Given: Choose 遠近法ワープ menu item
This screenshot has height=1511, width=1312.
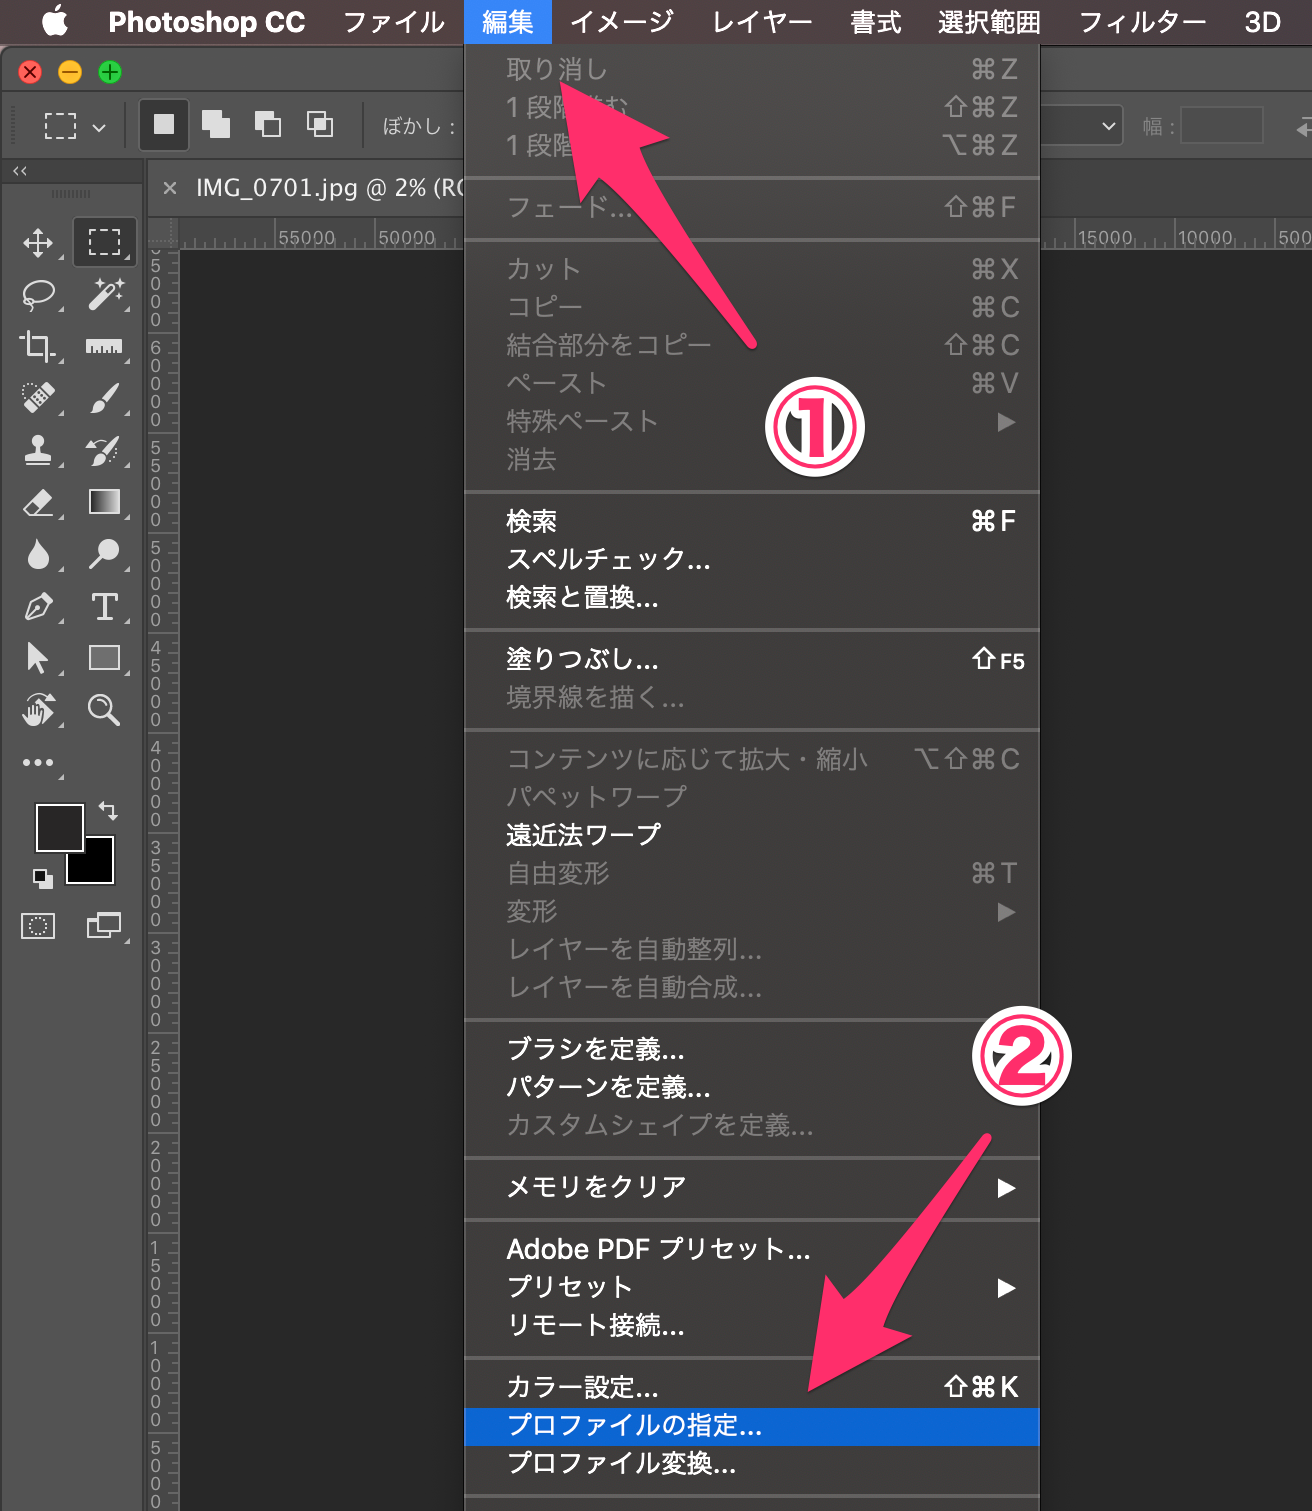Looking at the screenshot, I should (752, 834).
